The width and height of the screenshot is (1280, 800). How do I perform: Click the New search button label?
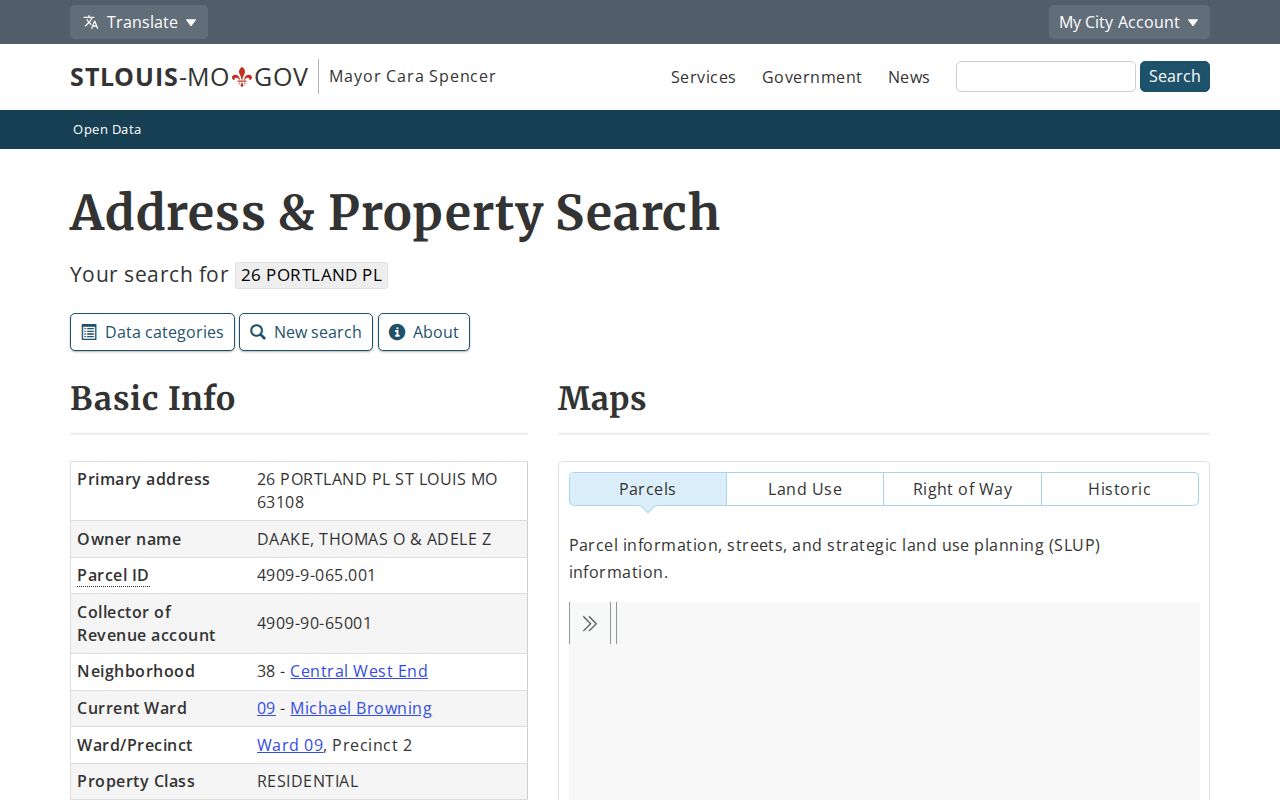tap(318, 332)
